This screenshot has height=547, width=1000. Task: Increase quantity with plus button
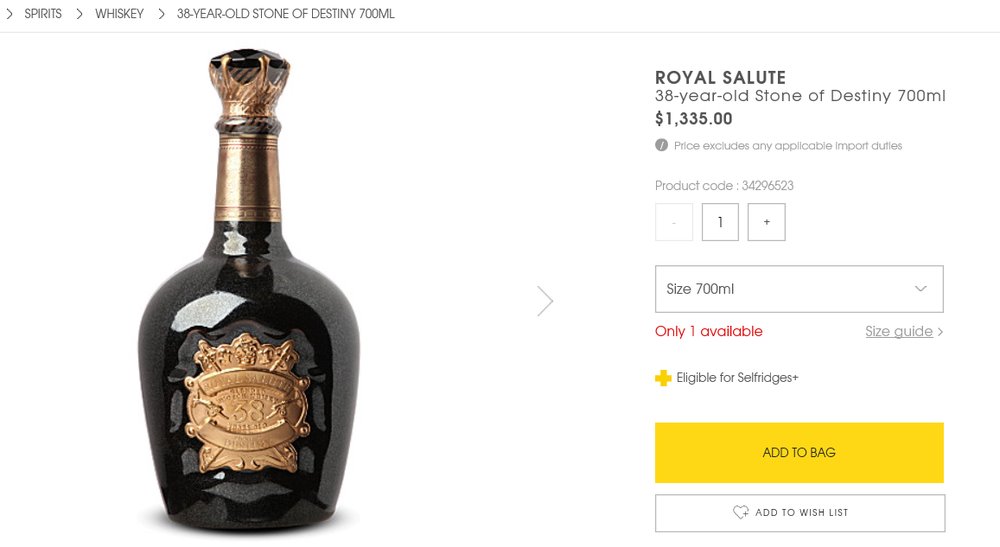[767, 222]
